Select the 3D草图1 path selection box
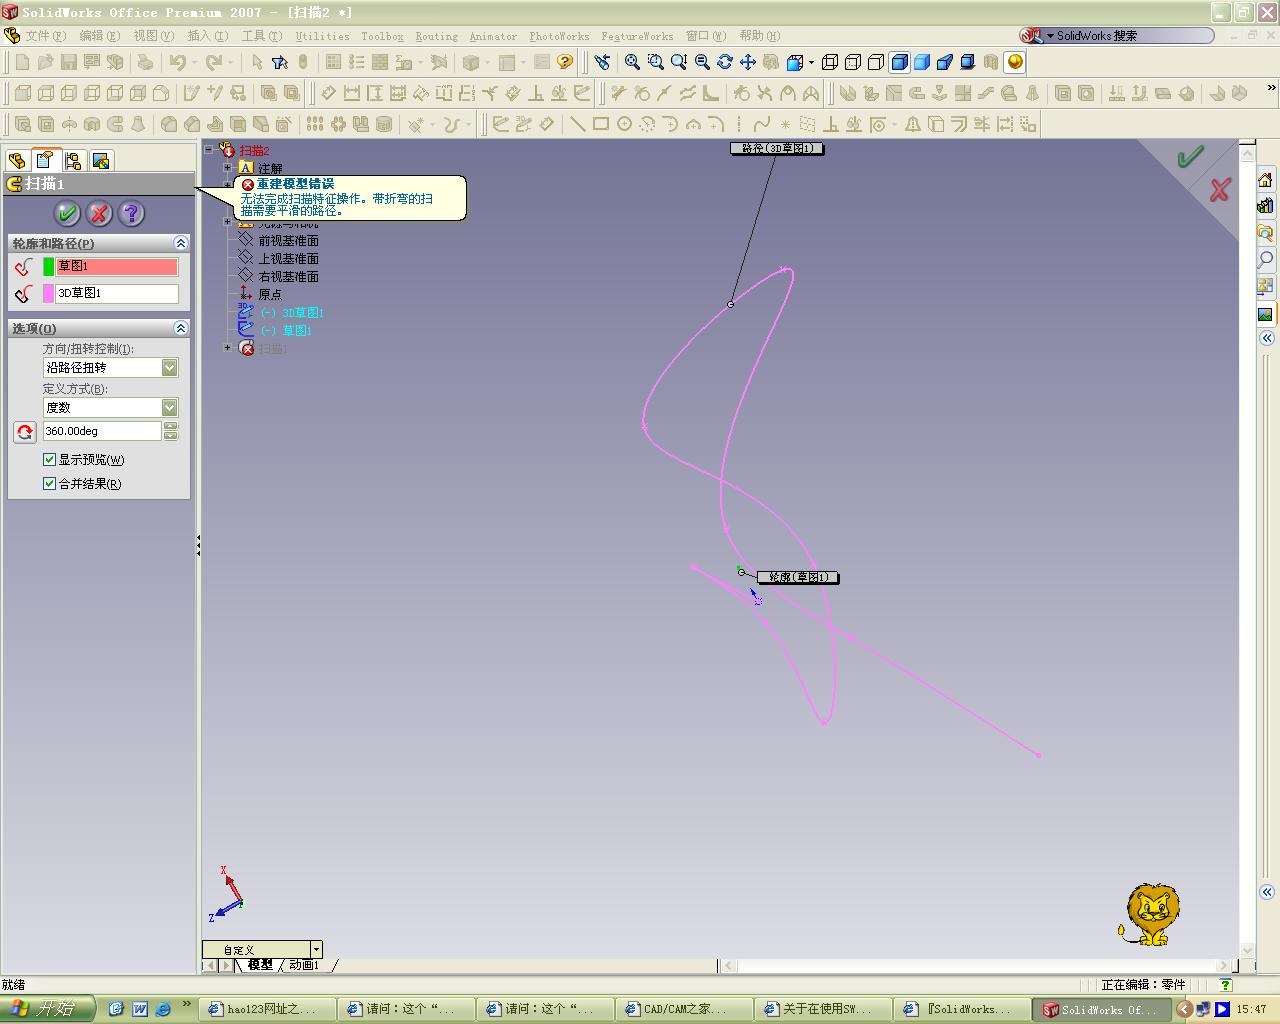Screen dimensions: 1280x1024 [117, 293]
